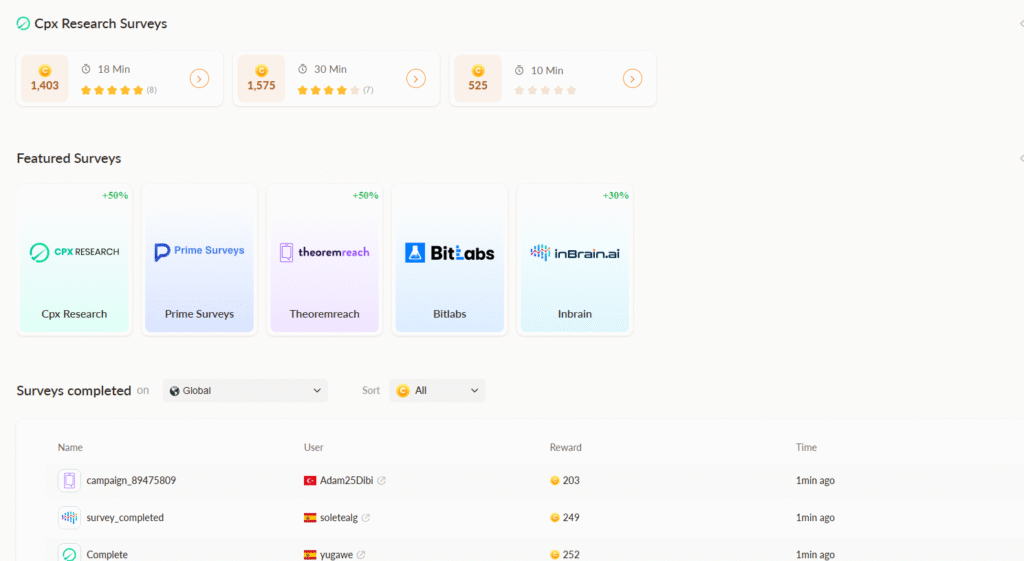
Task: Click the inBrain.ai logo
Action: 575,253
